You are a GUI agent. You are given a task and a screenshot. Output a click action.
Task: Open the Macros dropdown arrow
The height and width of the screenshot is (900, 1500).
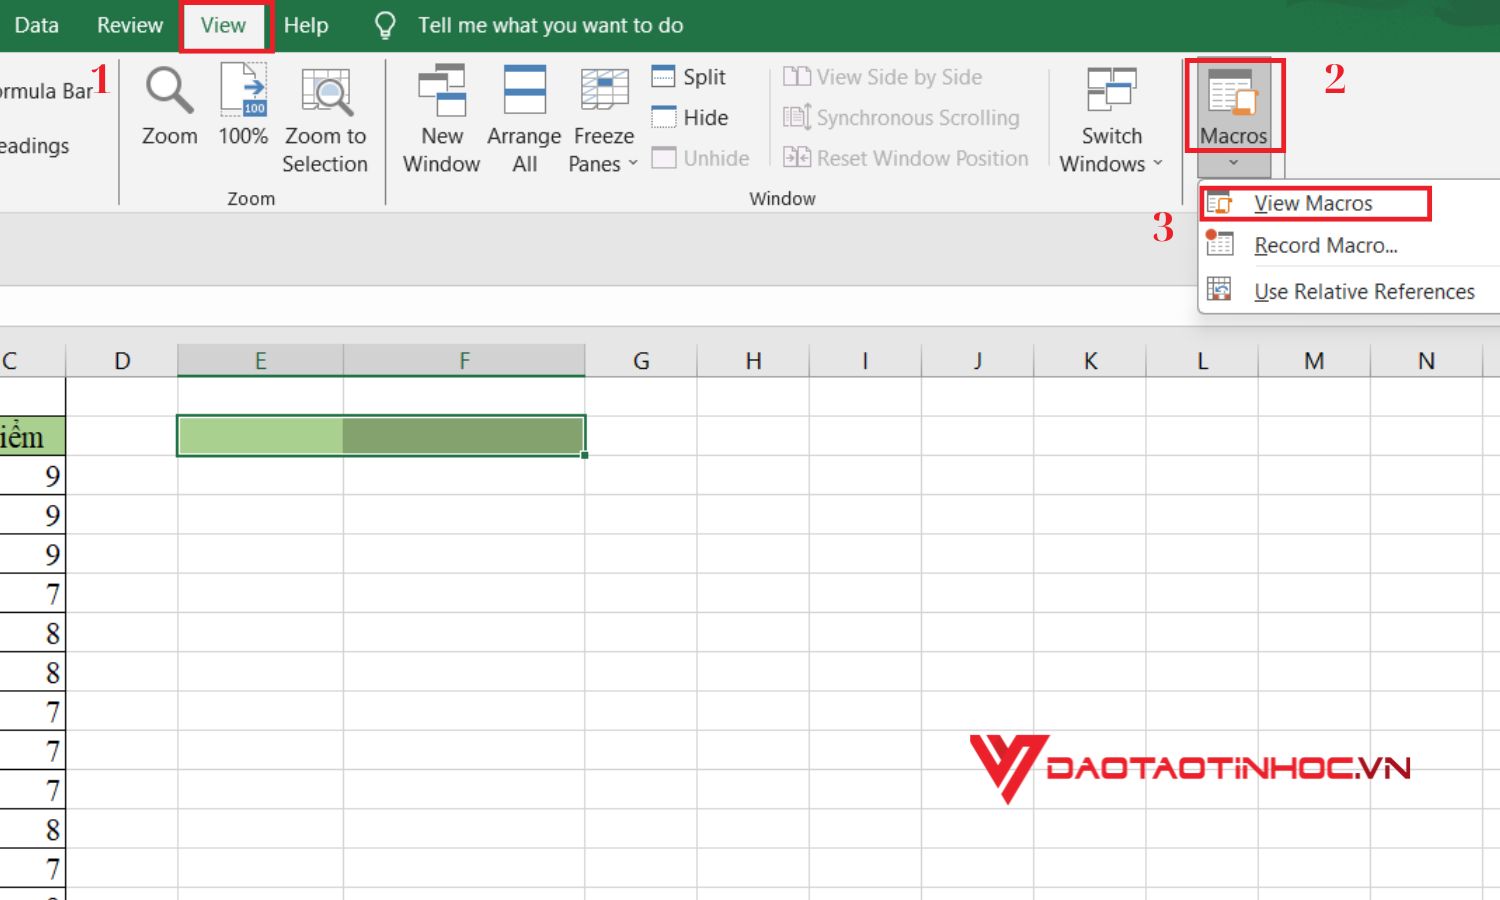[1233, 163]
